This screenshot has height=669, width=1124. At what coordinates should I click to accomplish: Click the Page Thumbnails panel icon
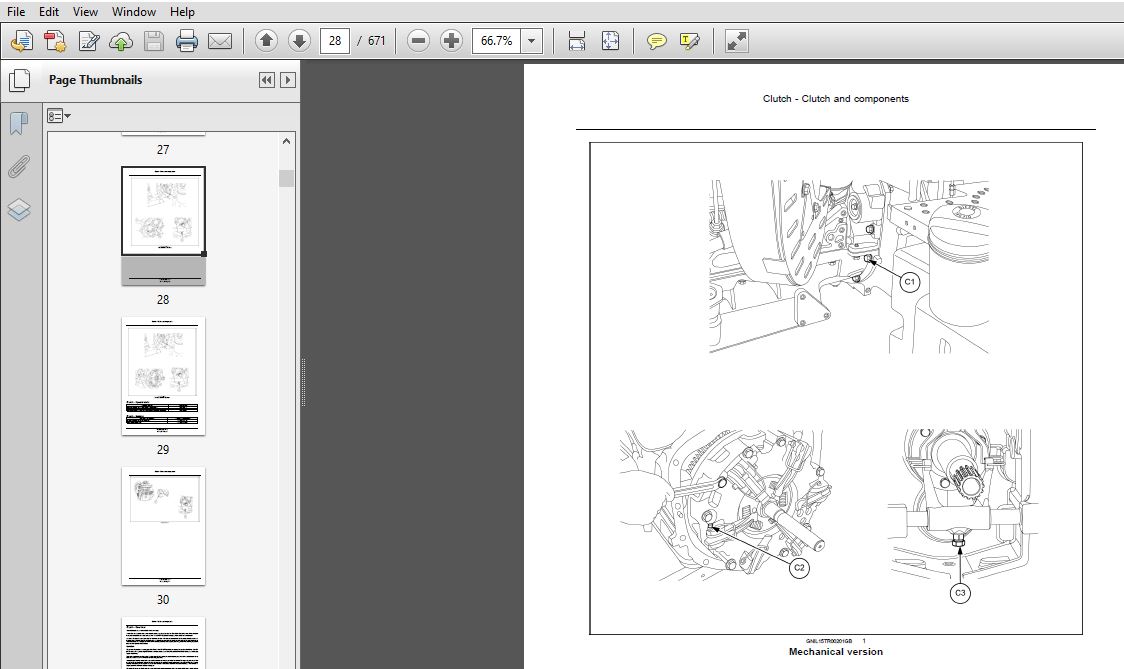[x=19, y=80]
